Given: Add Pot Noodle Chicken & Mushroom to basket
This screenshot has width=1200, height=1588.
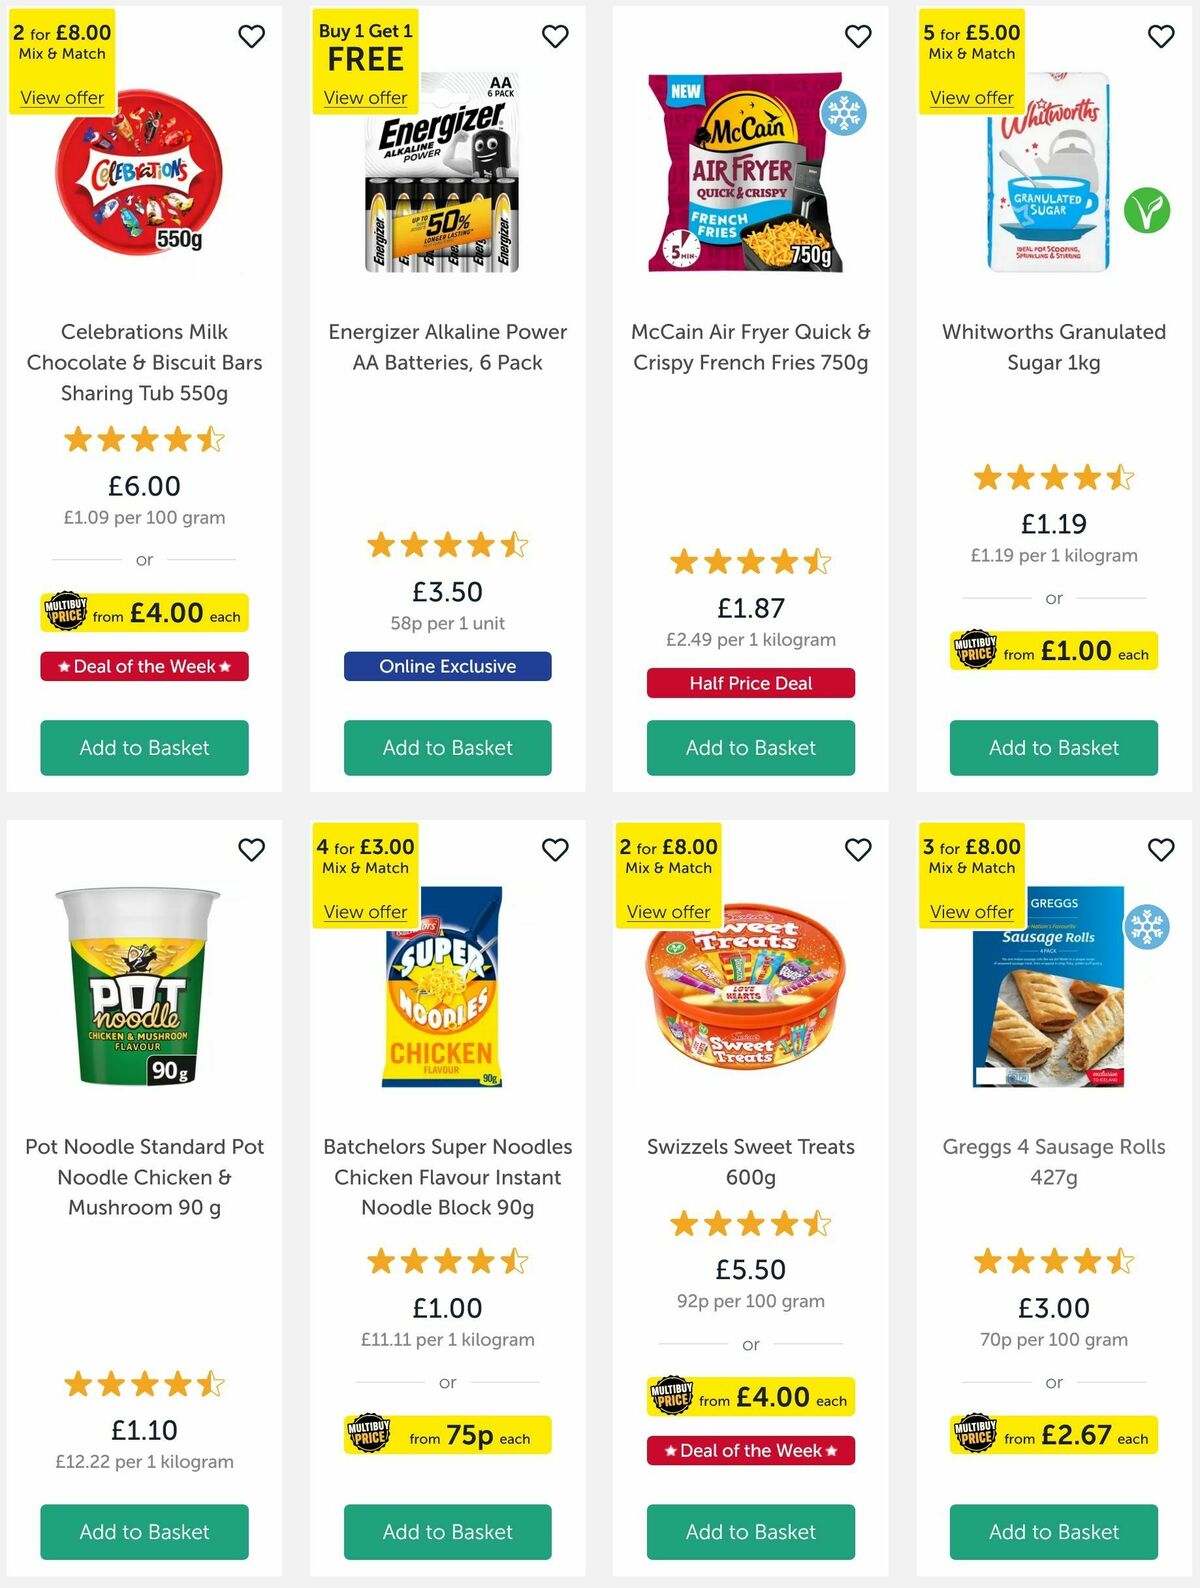Looking at the screenshot, I should tap(144, 1532).
